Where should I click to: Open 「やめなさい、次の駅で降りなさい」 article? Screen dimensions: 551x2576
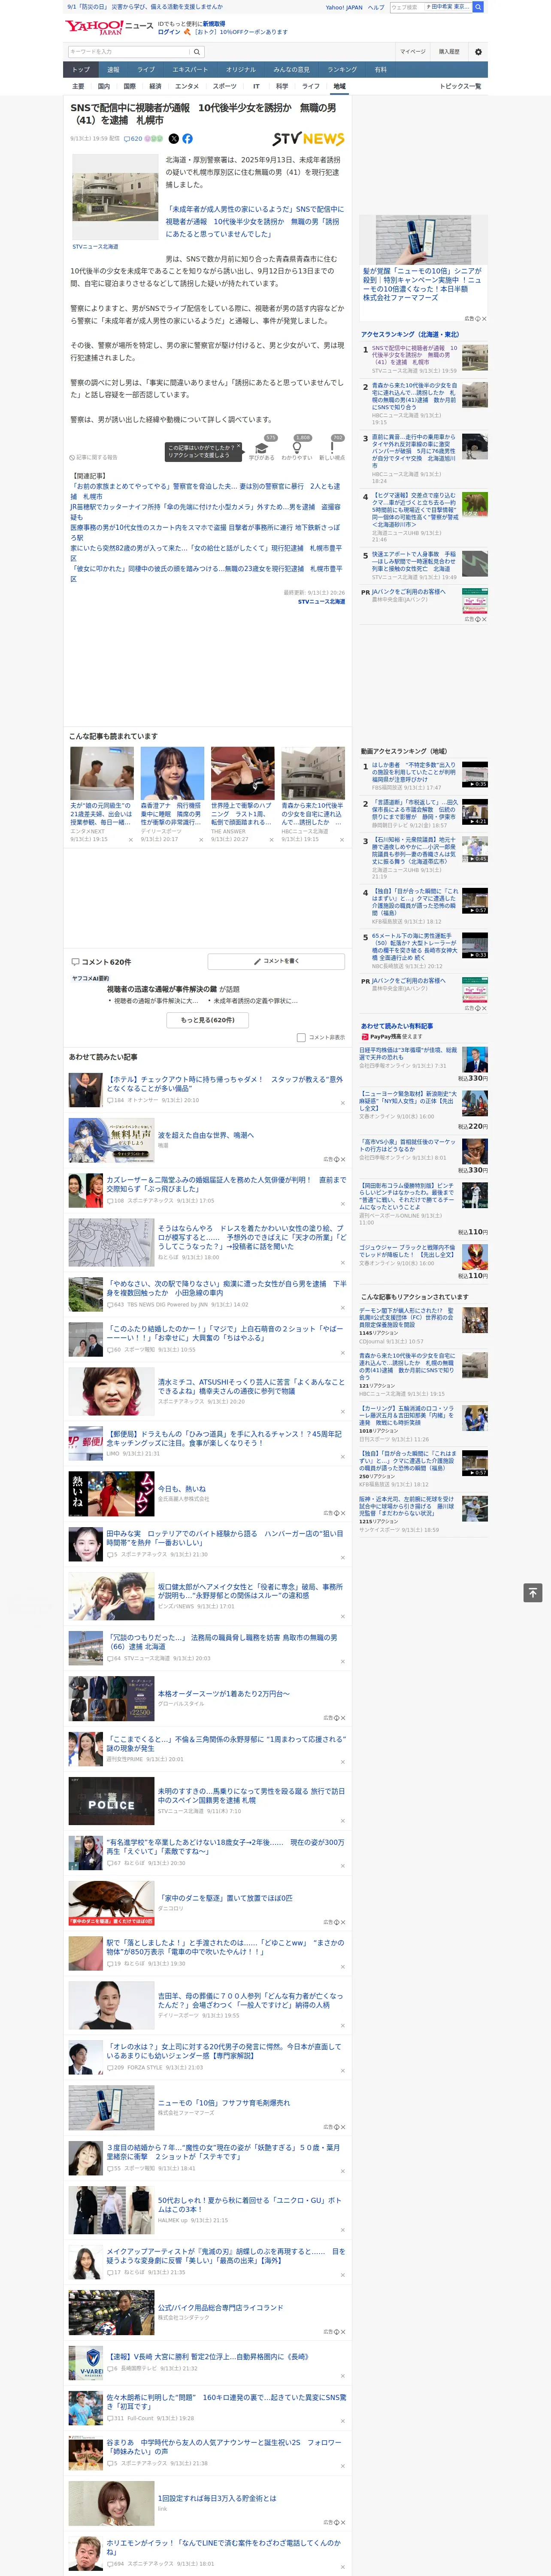[227, 1288]
